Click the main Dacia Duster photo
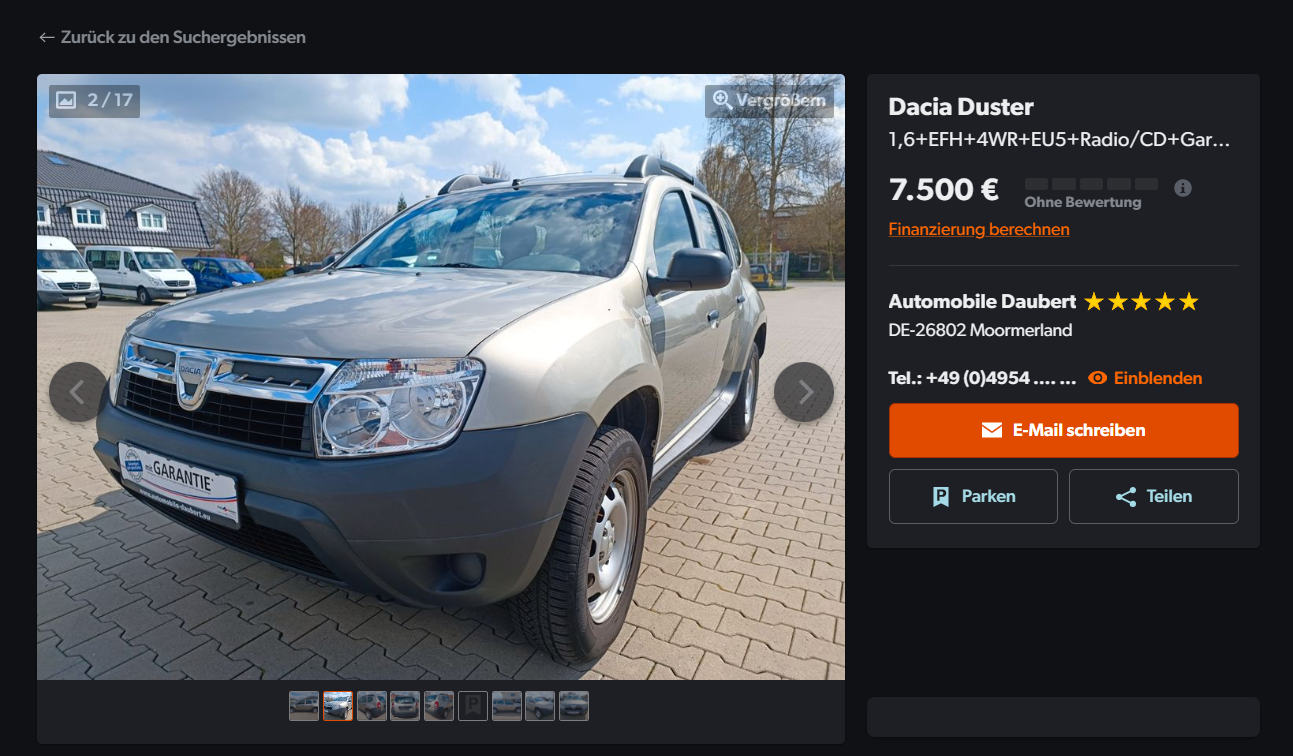The width and height of the screenshot is (1293, 756). point(441,377)
